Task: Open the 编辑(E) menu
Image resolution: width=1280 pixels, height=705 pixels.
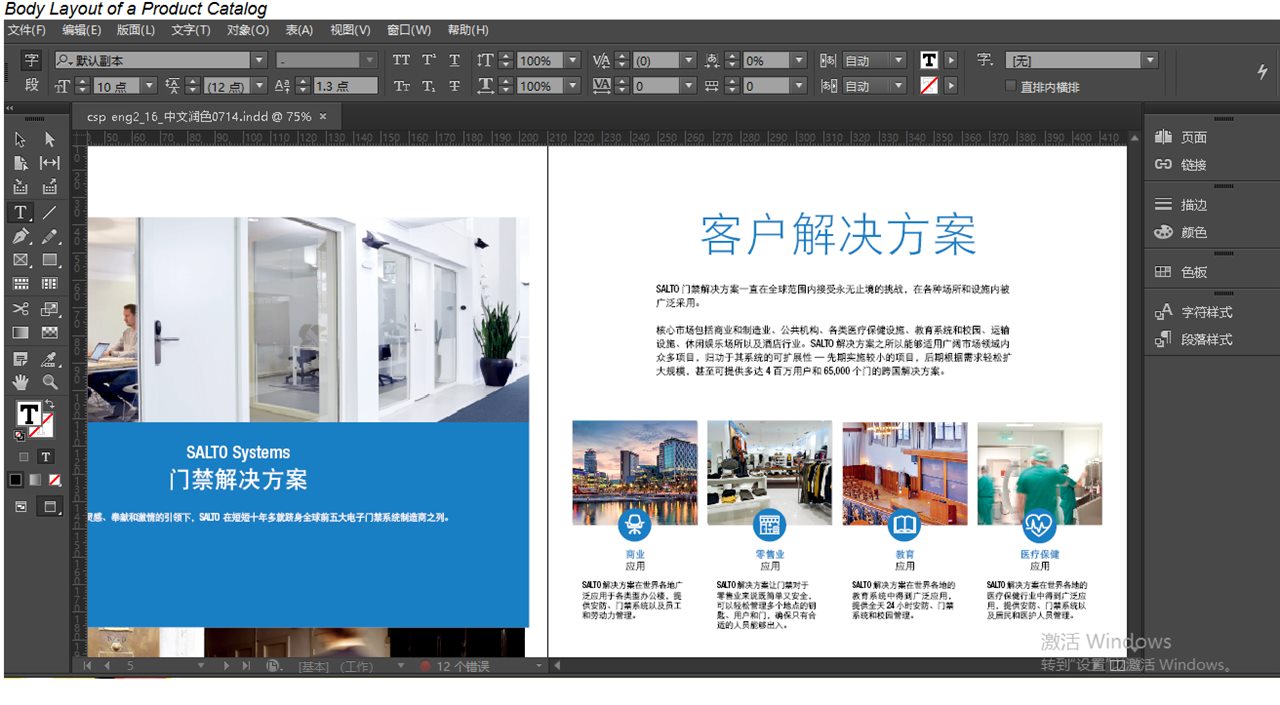Action: (82, 30)
